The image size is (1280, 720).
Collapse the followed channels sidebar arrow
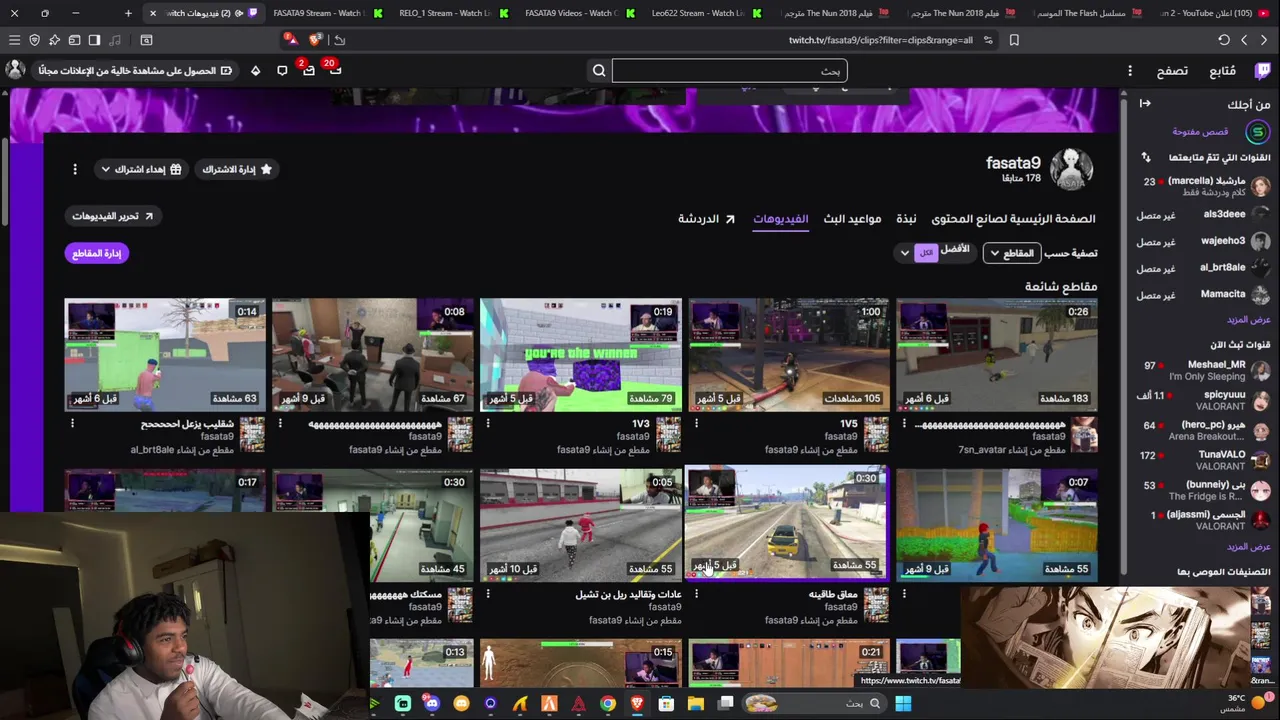pyautogui.click(x=1145, y=104)
